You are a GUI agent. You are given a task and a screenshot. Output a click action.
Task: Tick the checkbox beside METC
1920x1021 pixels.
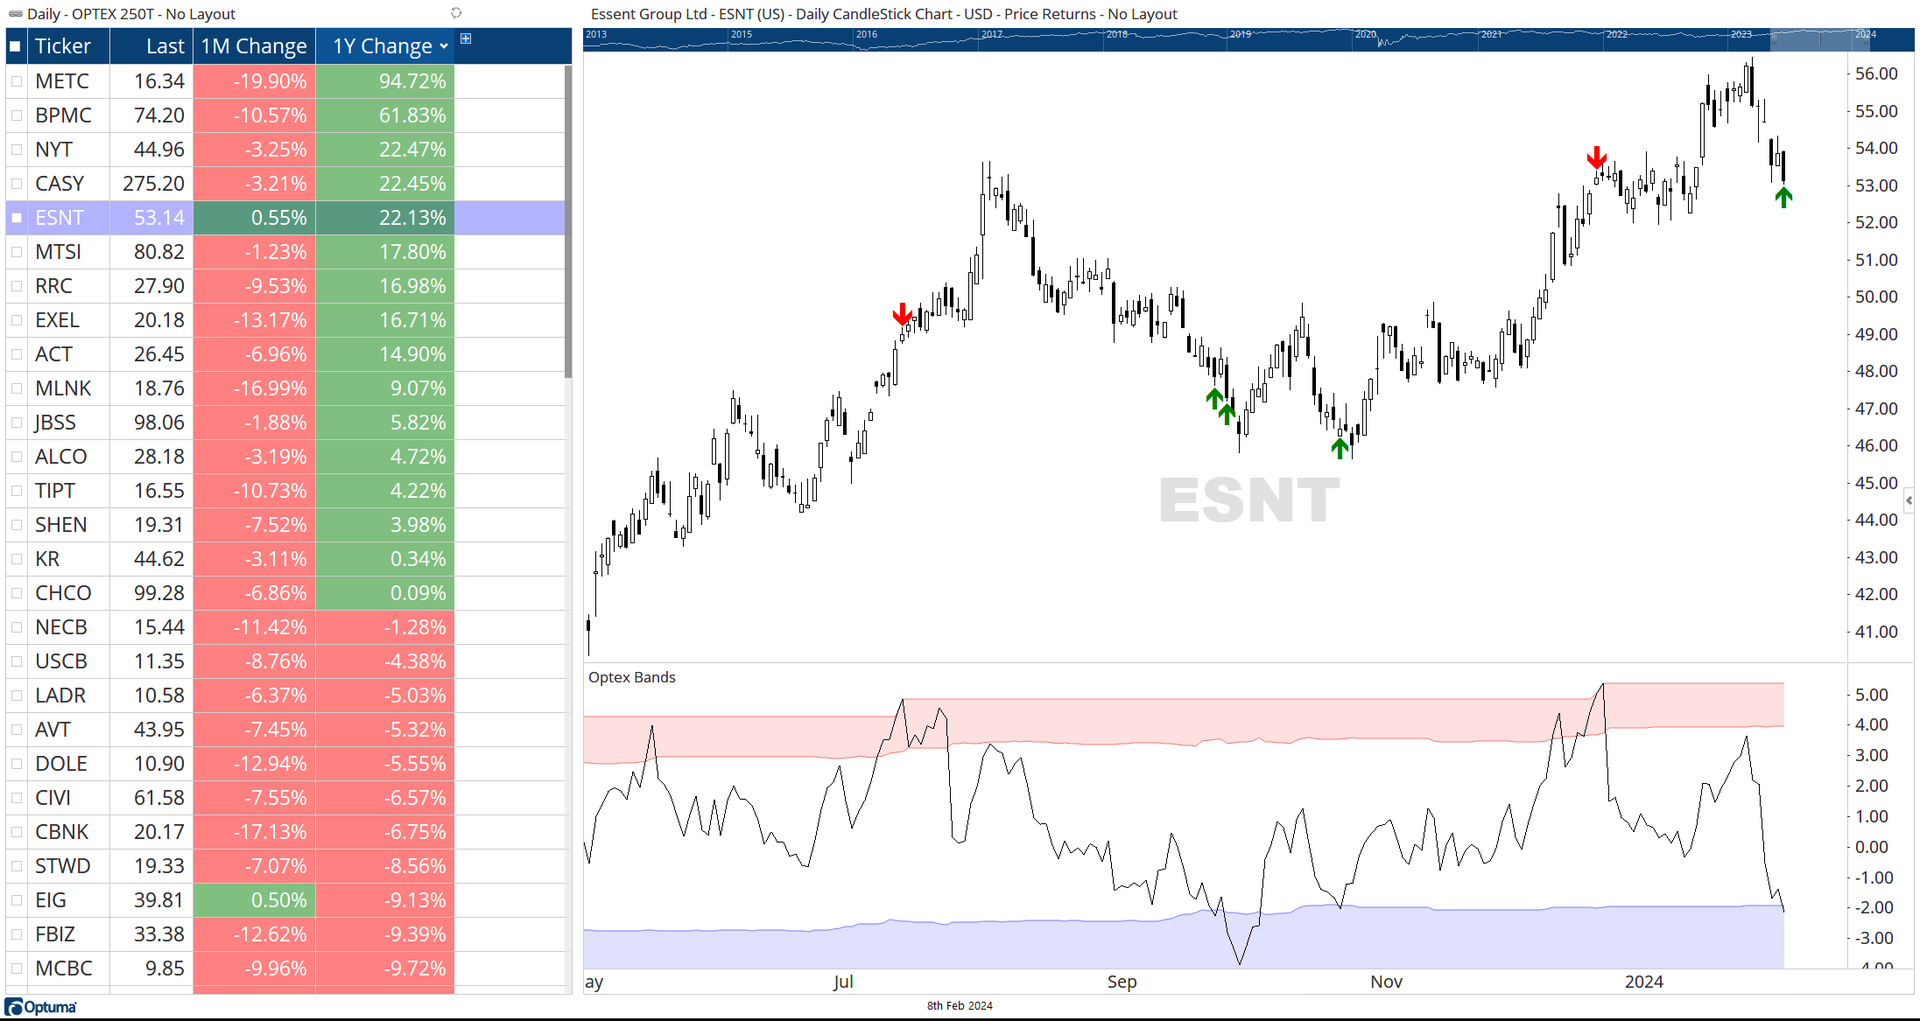pos(17,82)
